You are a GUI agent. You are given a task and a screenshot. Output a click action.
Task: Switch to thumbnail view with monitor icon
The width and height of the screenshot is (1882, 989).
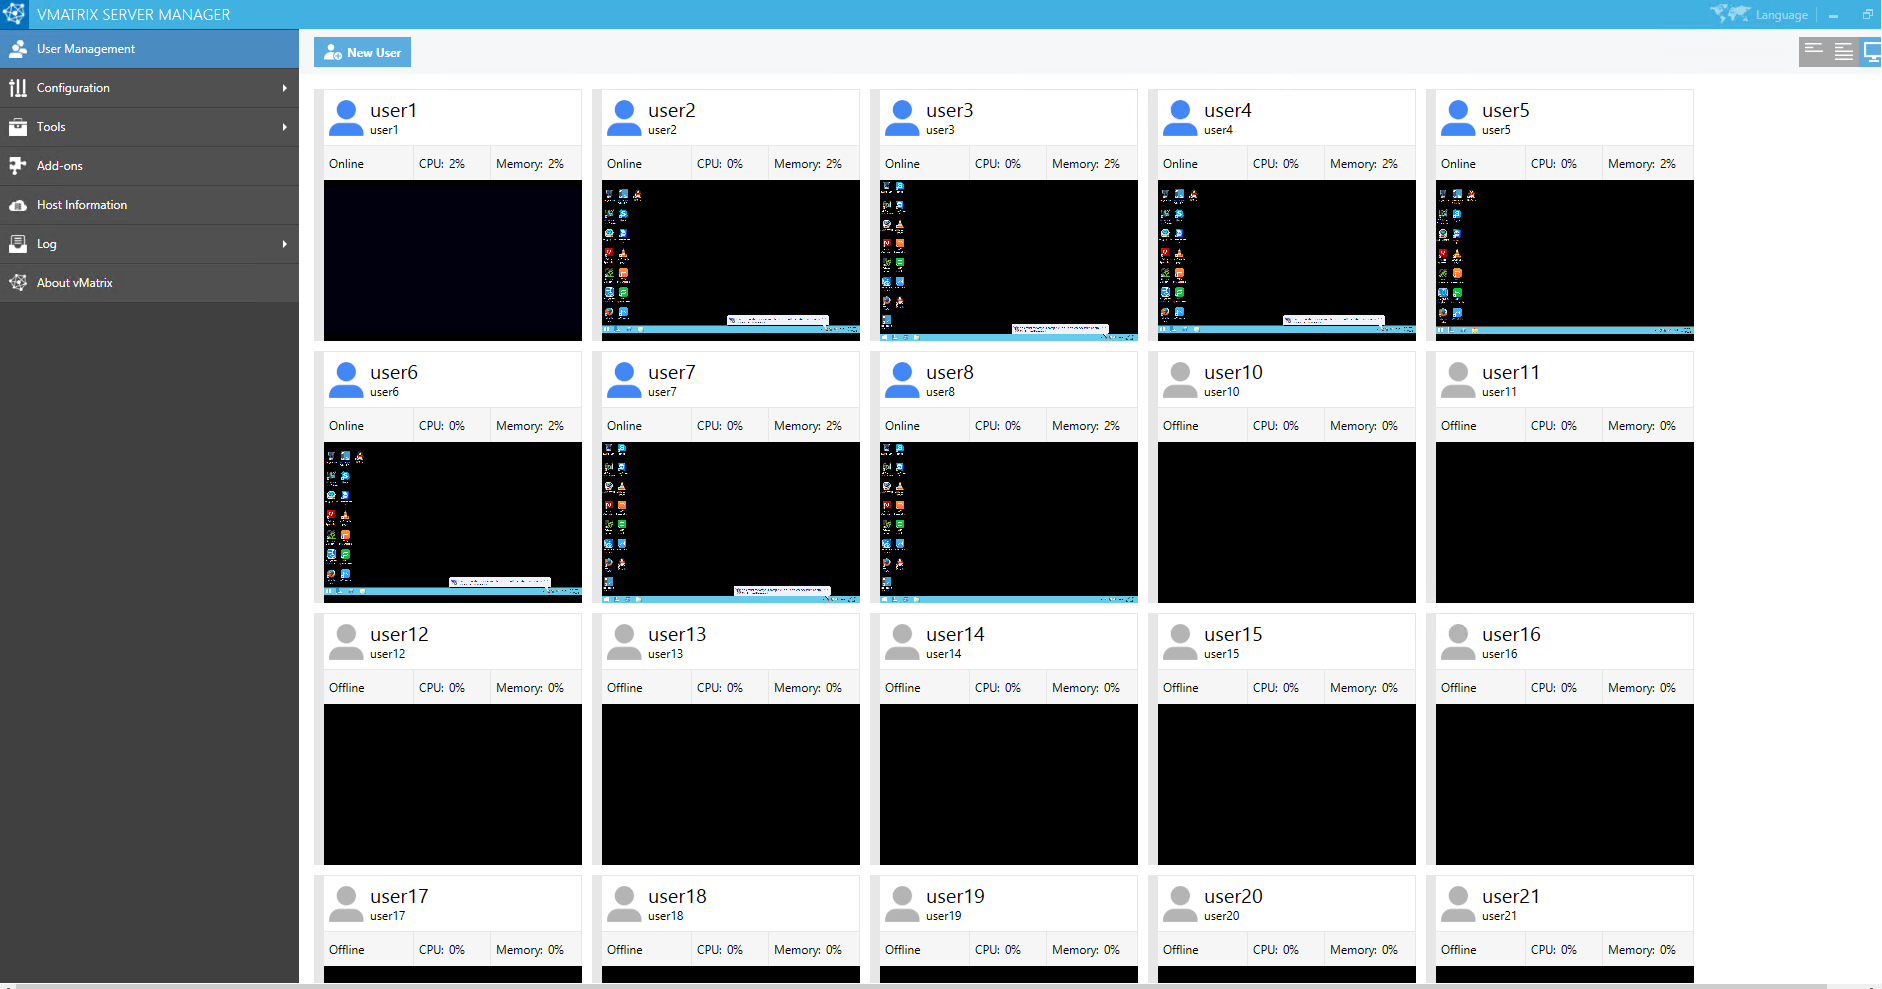coord(1871,51)
